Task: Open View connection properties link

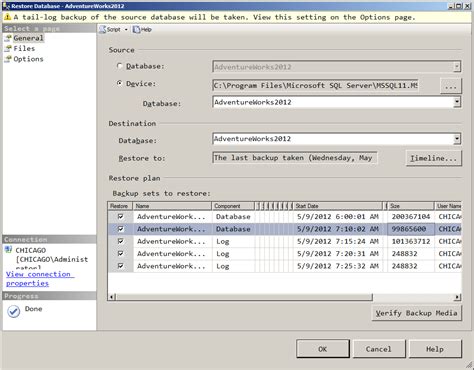Action: tap(39, 279)
